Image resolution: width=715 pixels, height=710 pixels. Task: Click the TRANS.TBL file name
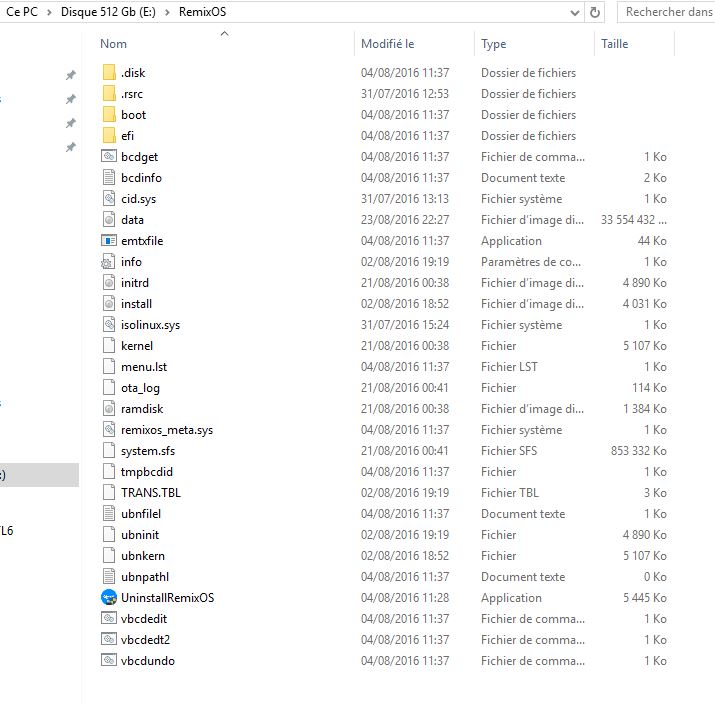click(151, 492)
